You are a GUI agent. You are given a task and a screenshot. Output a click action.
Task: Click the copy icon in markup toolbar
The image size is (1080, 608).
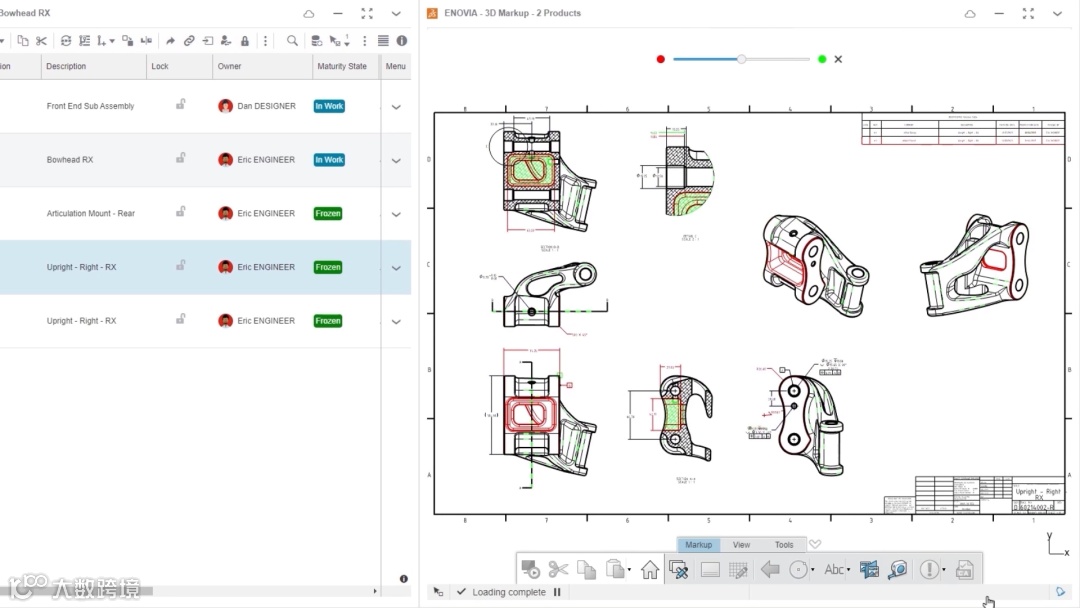(x=586, y=569)
